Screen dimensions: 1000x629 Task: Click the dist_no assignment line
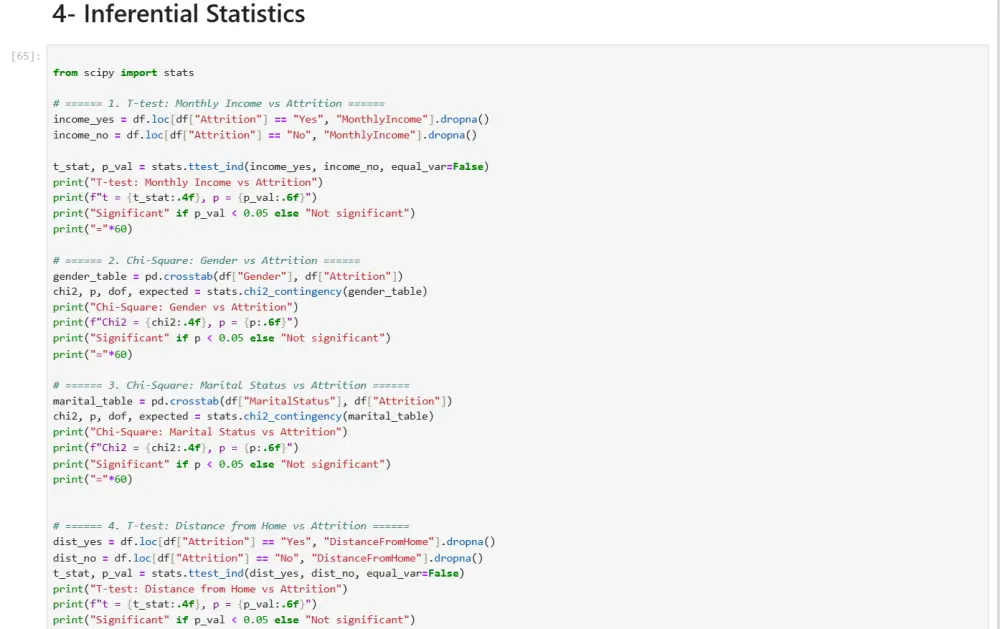pos(268,558)
